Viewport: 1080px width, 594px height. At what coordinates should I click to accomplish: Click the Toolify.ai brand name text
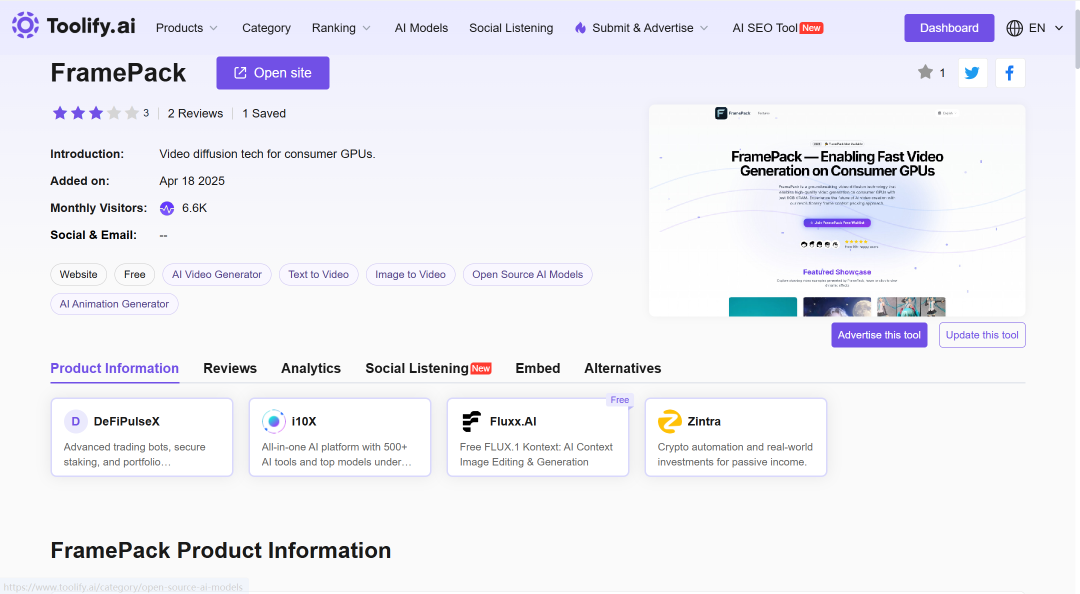tap(91, 26)
